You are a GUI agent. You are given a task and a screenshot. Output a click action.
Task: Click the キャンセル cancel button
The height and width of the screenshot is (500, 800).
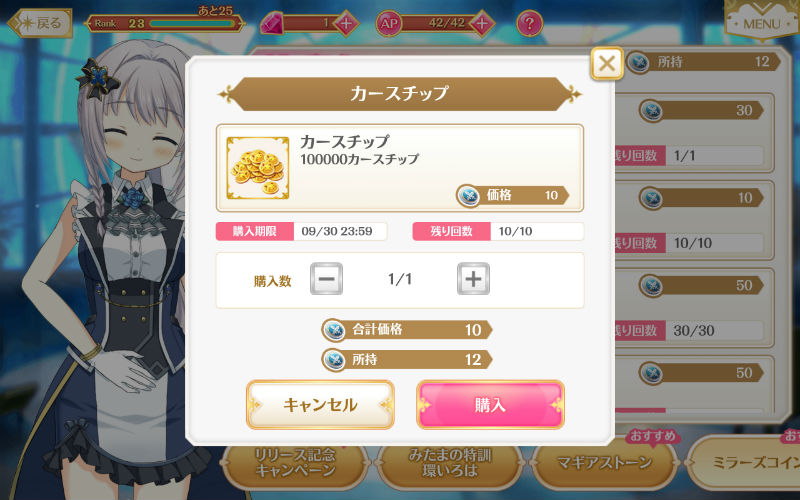[320, 405]
